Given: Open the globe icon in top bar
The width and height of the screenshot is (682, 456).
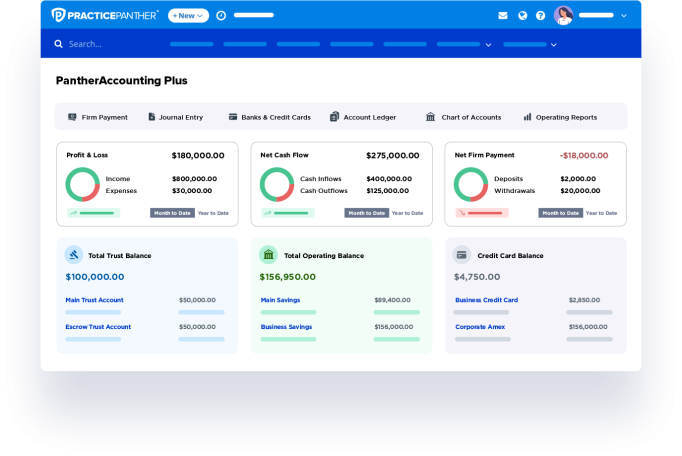Looking at the screenshot, I should [522, 16].
